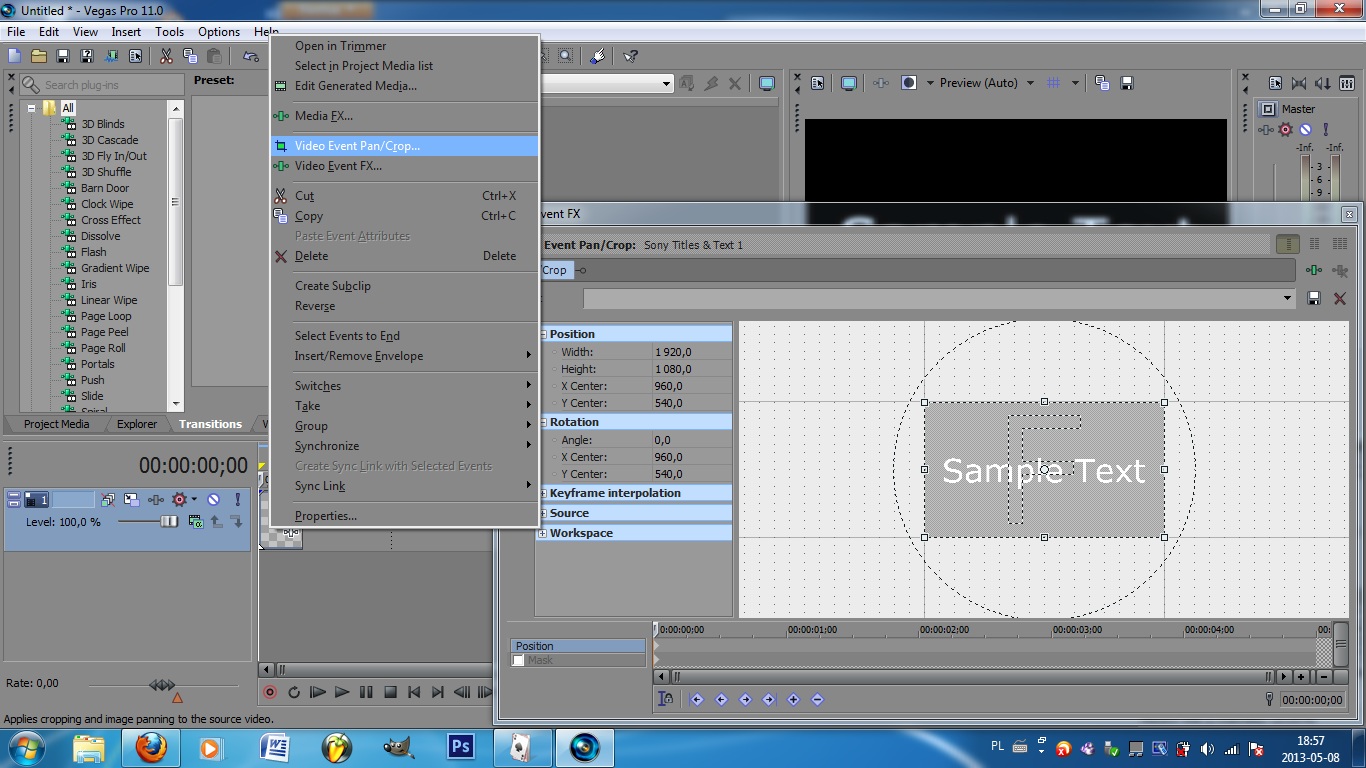1366x768 pixels.
Task: Click Properties in the context menu
Action: coord(405,516)
